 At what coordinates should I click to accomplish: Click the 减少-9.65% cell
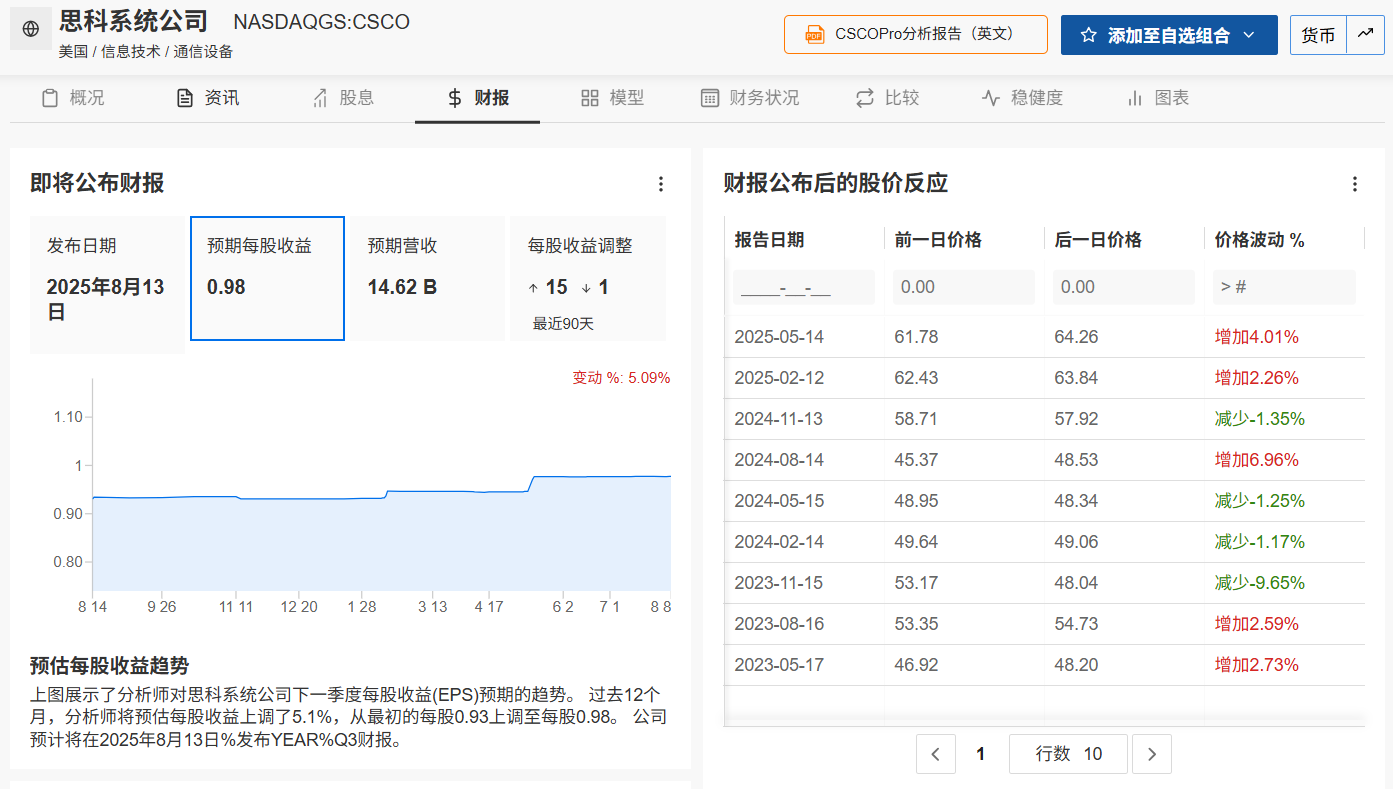point(1260,583)
